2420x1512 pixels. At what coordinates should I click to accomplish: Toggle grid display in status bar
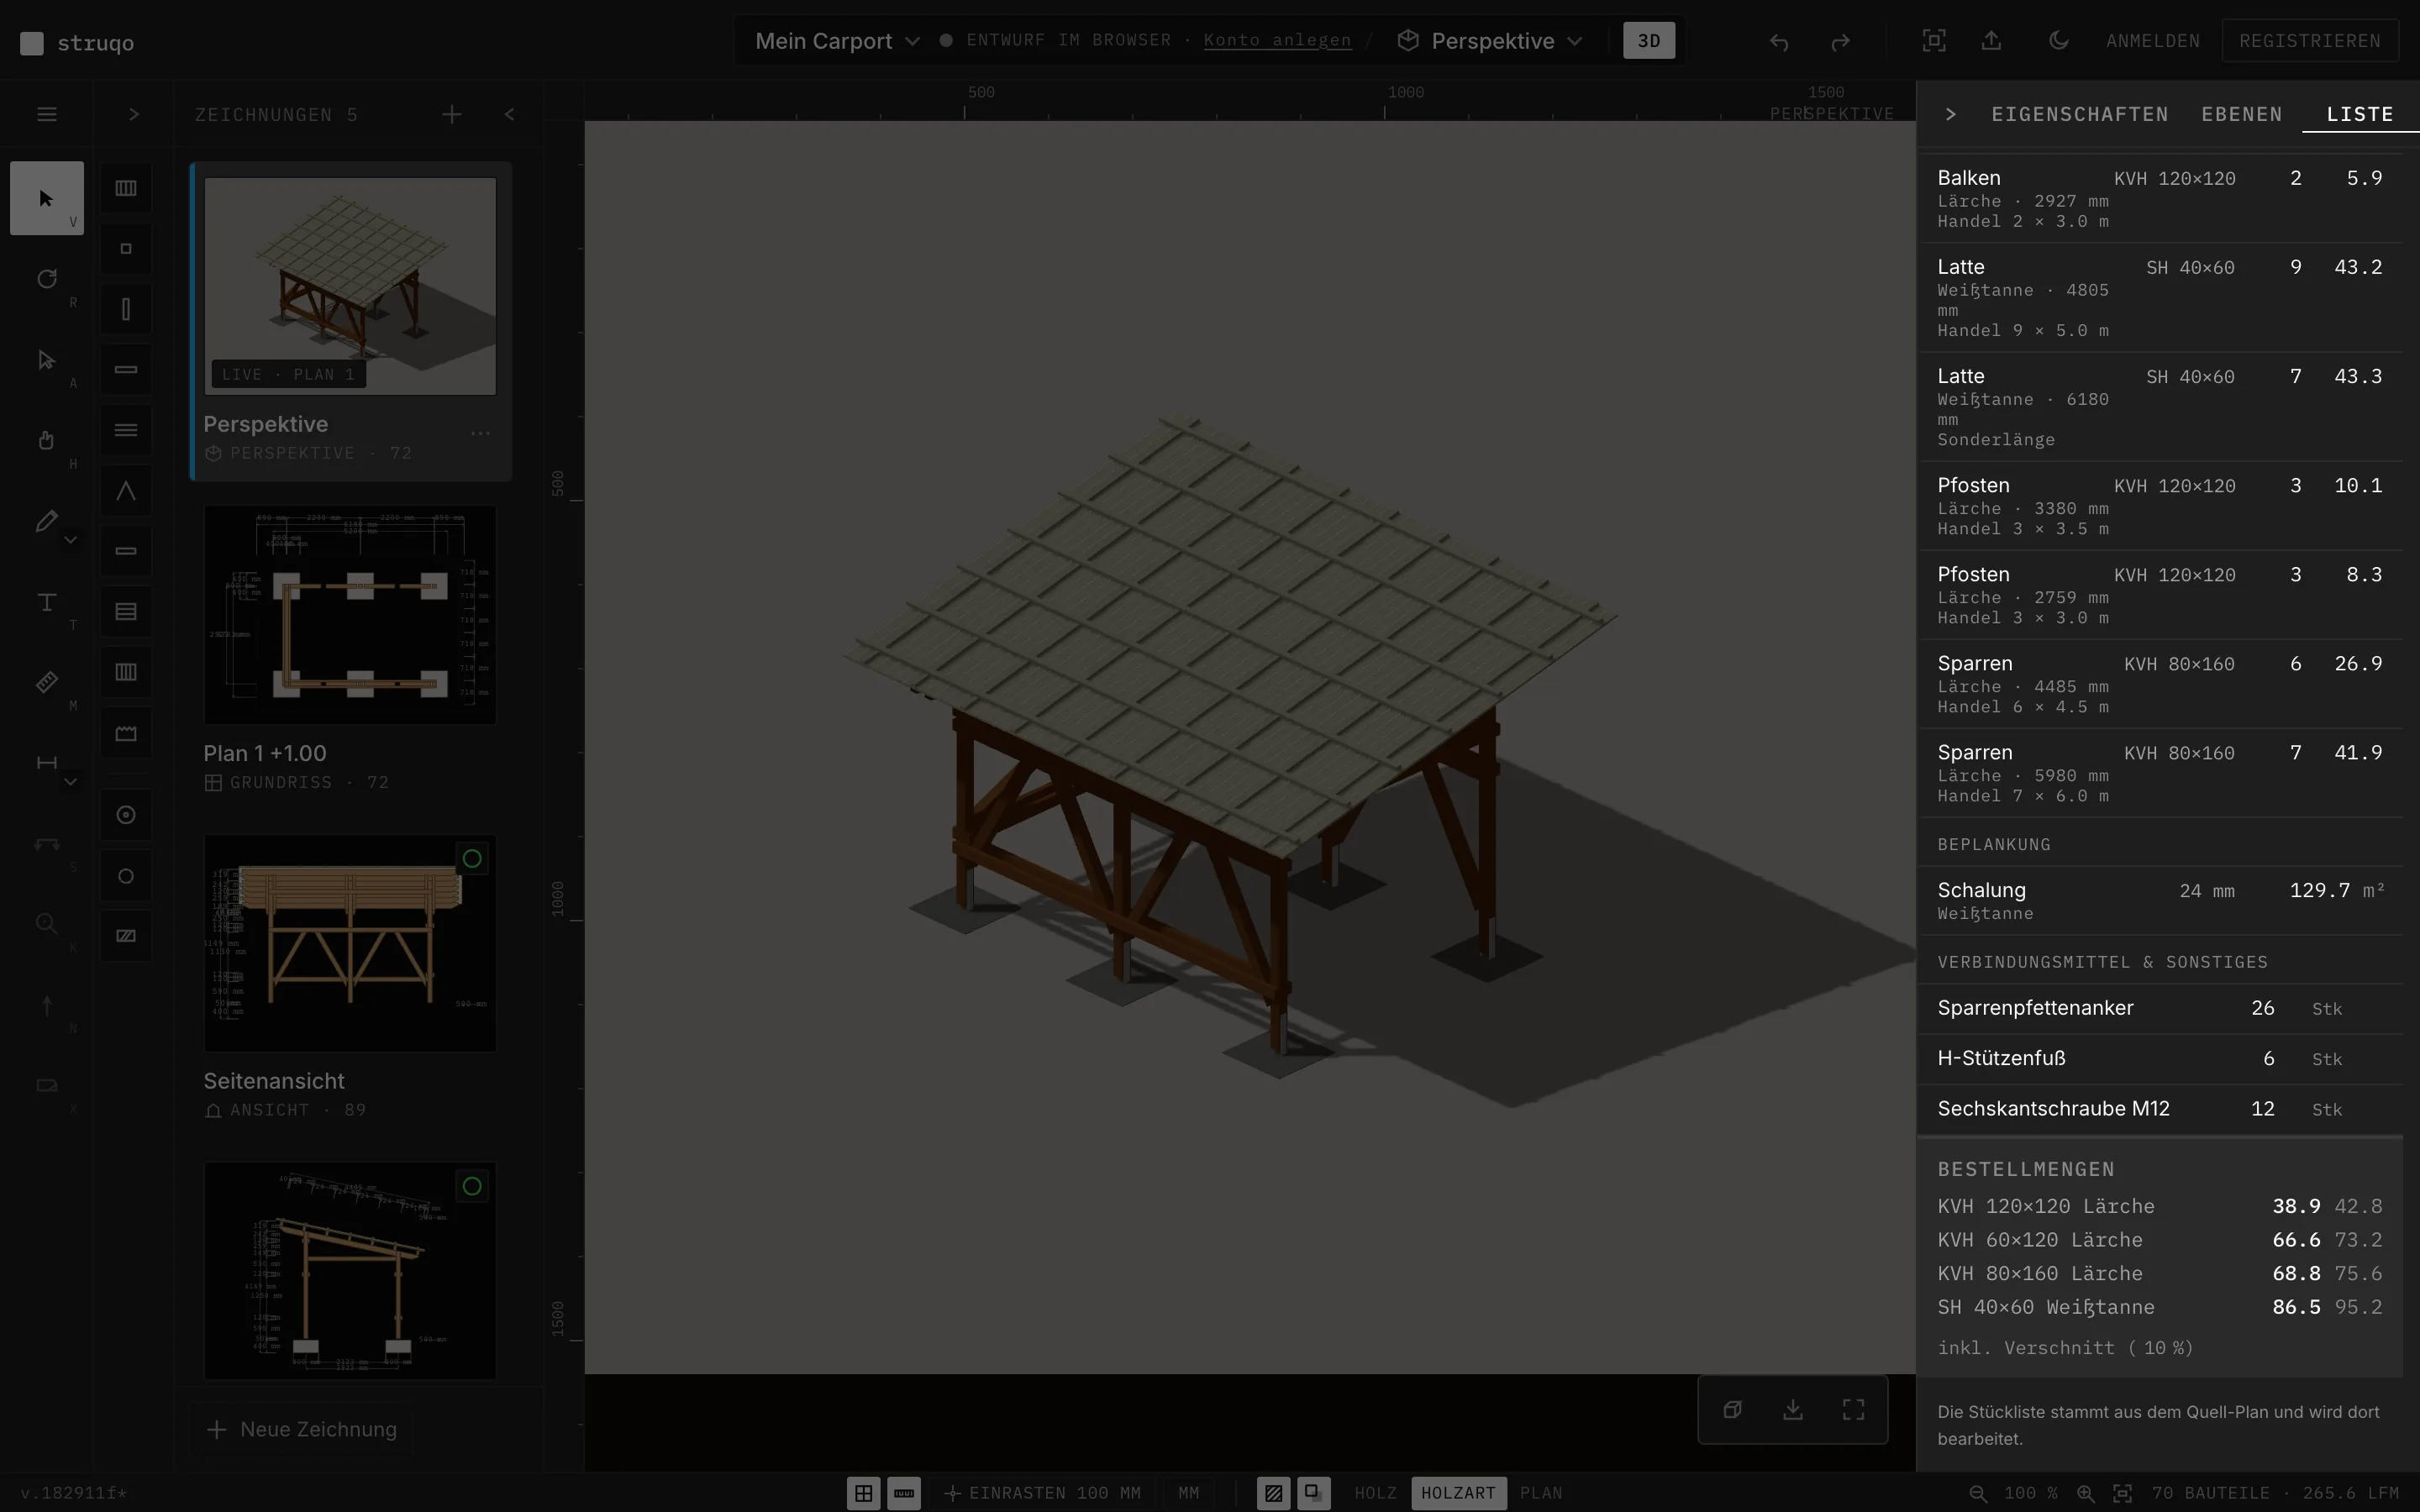click(x=863, y=1493)
